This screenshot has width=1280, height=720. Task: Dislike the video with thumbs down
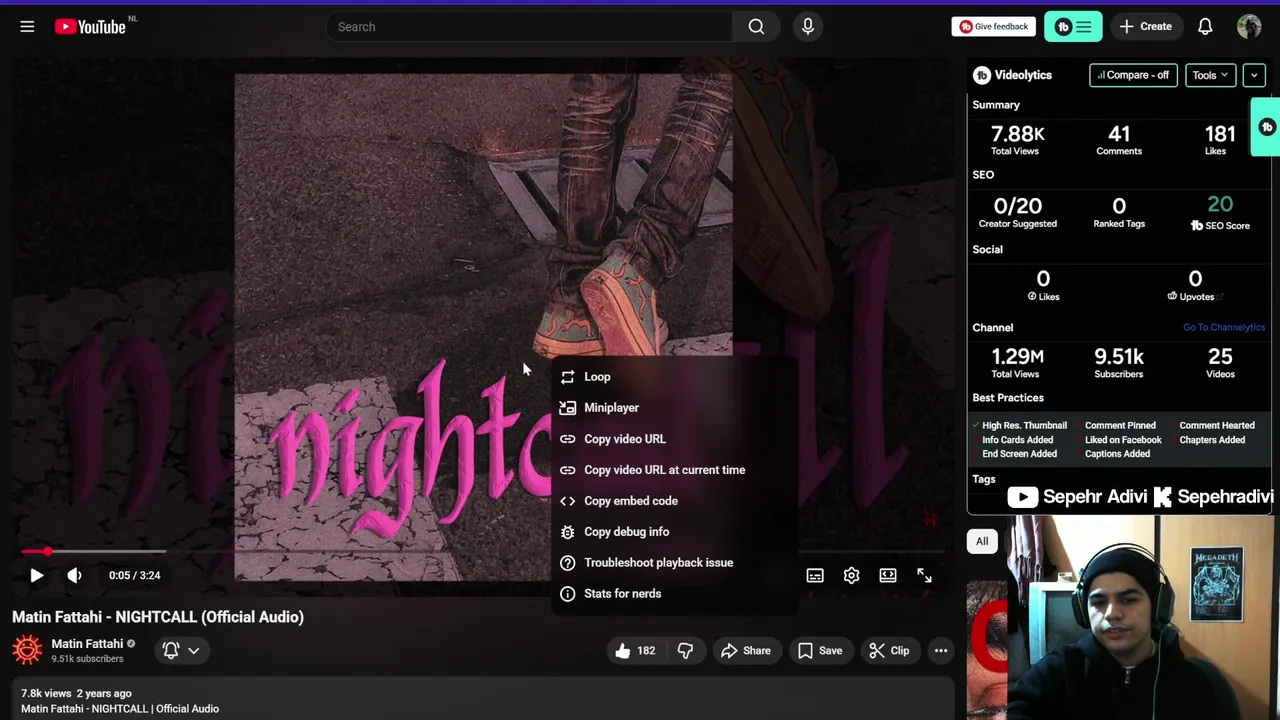click(686, 651)
